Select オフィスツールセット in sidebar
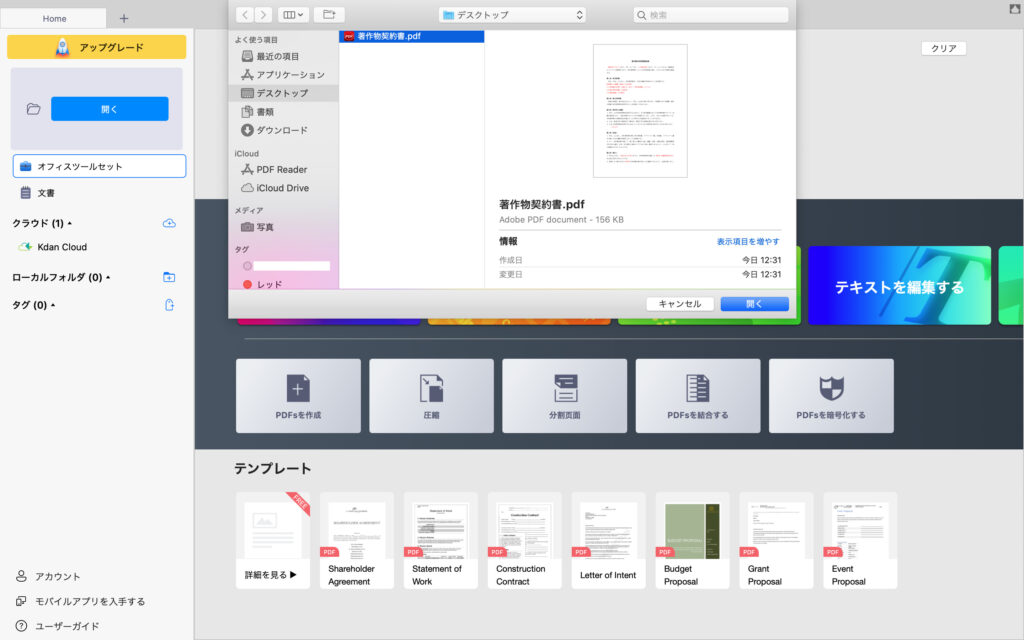 click(99, 166)
